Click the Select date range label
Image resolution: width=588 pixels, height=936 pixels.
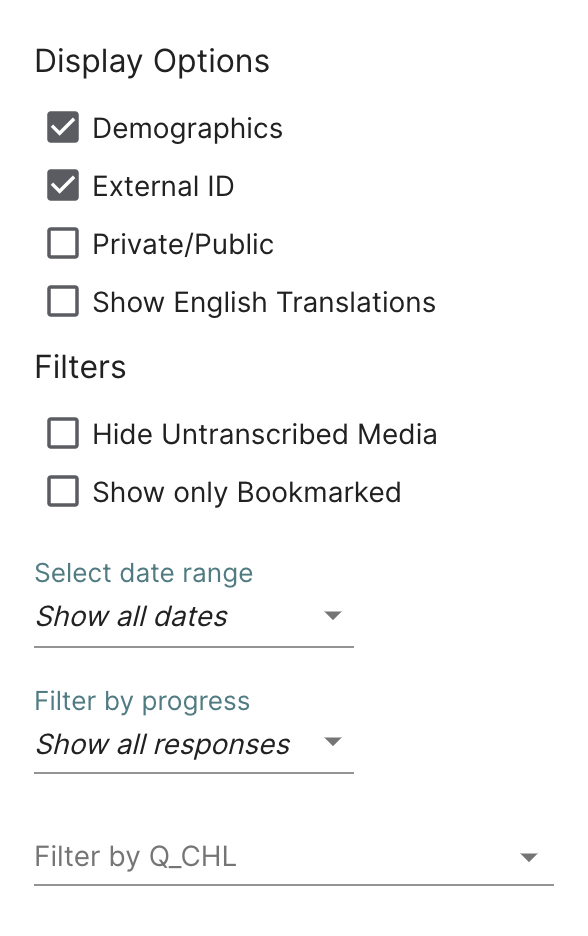pyautogui.click(x=143, y=573)
